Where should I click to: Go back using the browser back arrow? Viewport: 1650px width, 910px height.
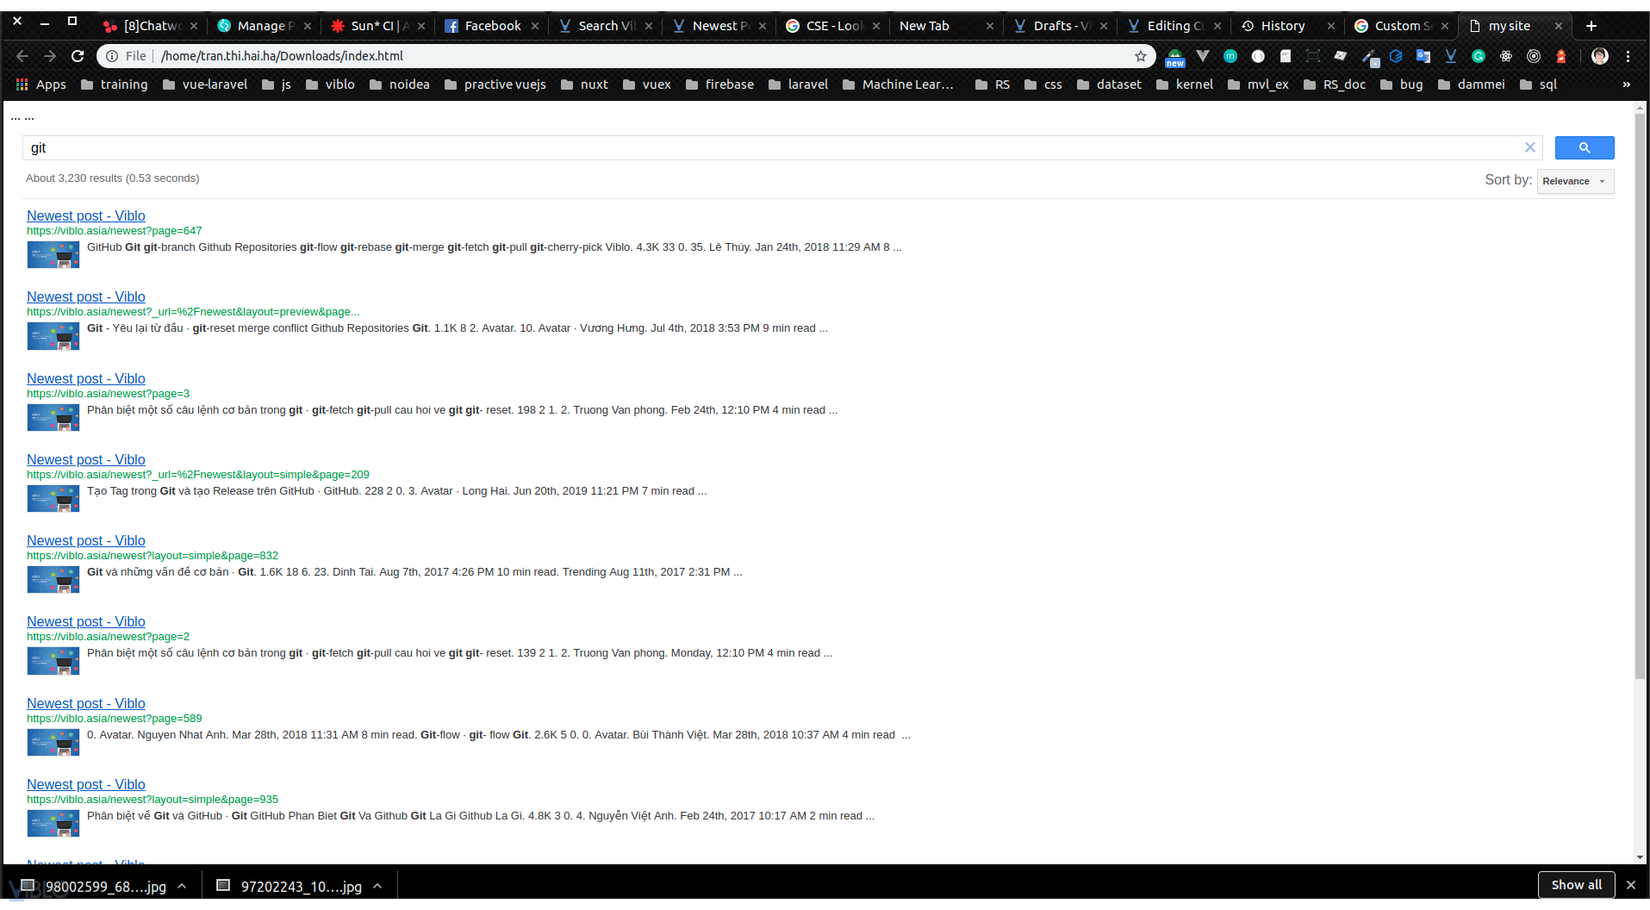(x=22, y=56)
